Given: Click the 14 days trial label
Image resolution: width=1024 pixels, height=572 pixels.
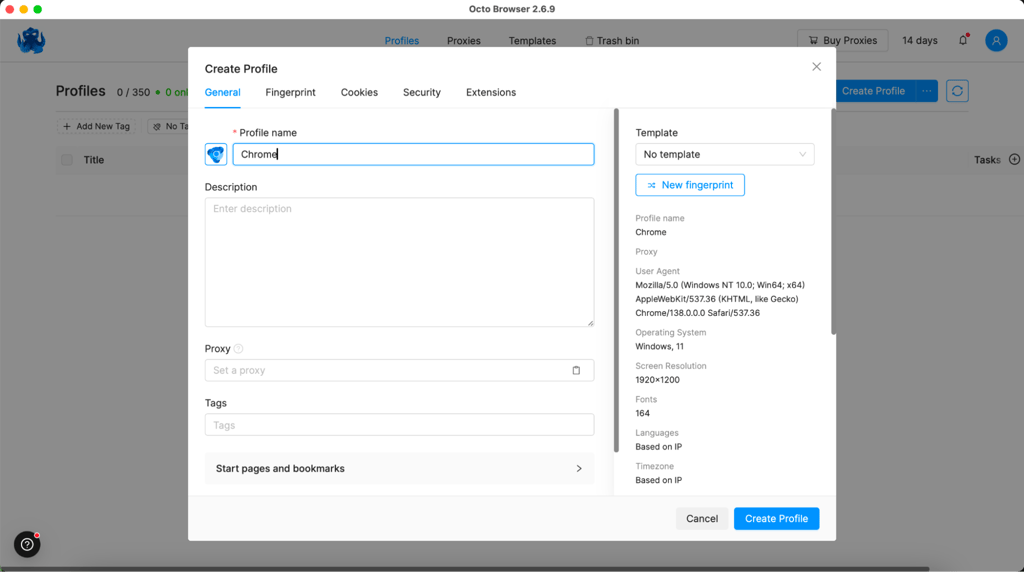Looking at the screenshot, I should tap(920, 40).
